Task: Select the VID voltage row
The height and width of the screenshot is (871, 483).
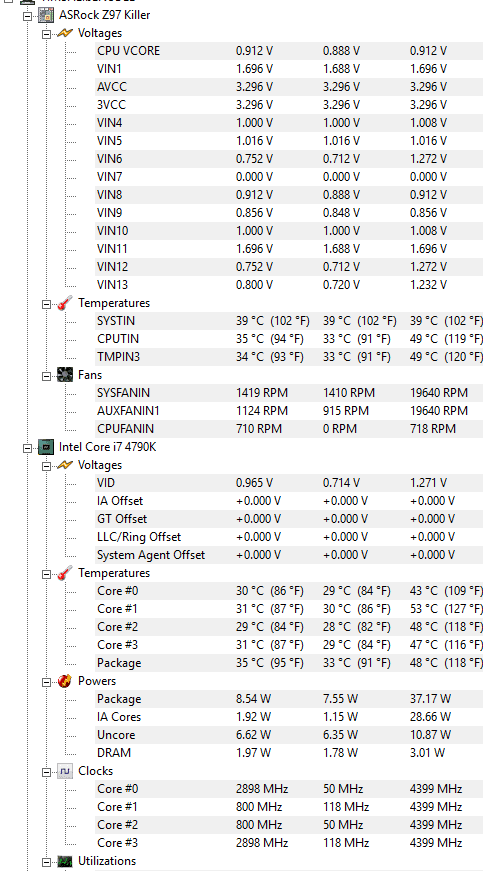Action: coord(289,483)
